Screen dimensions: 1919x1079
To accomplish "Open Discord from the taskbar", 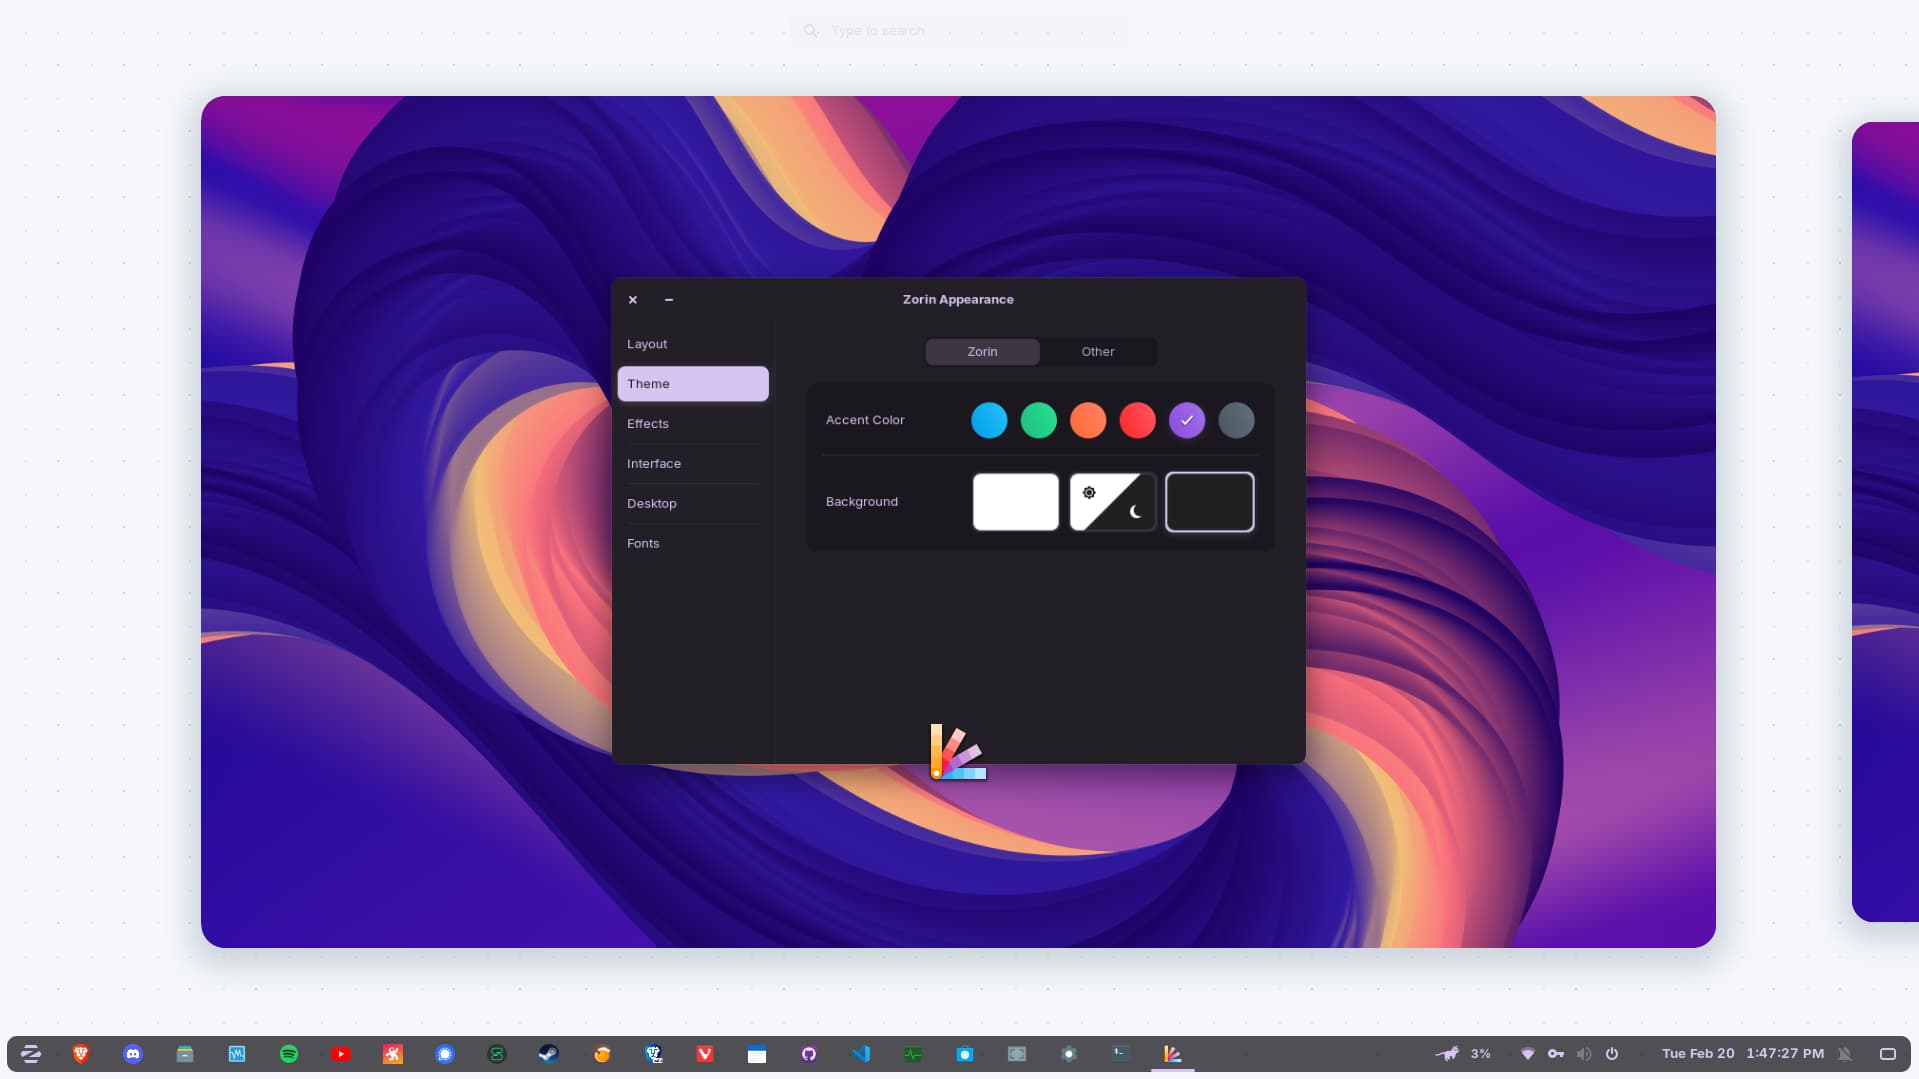I will pyautogui.click(x=133, y=1054).
